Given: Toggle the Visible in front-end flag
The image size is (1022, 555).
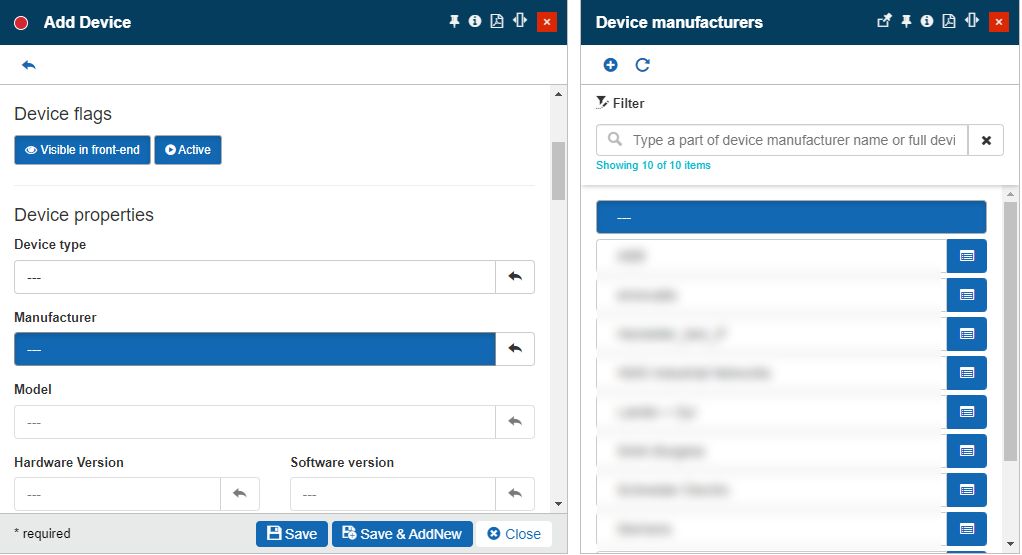Looking at the screenshot, I should pyautogui.click(x=82, y=150).
